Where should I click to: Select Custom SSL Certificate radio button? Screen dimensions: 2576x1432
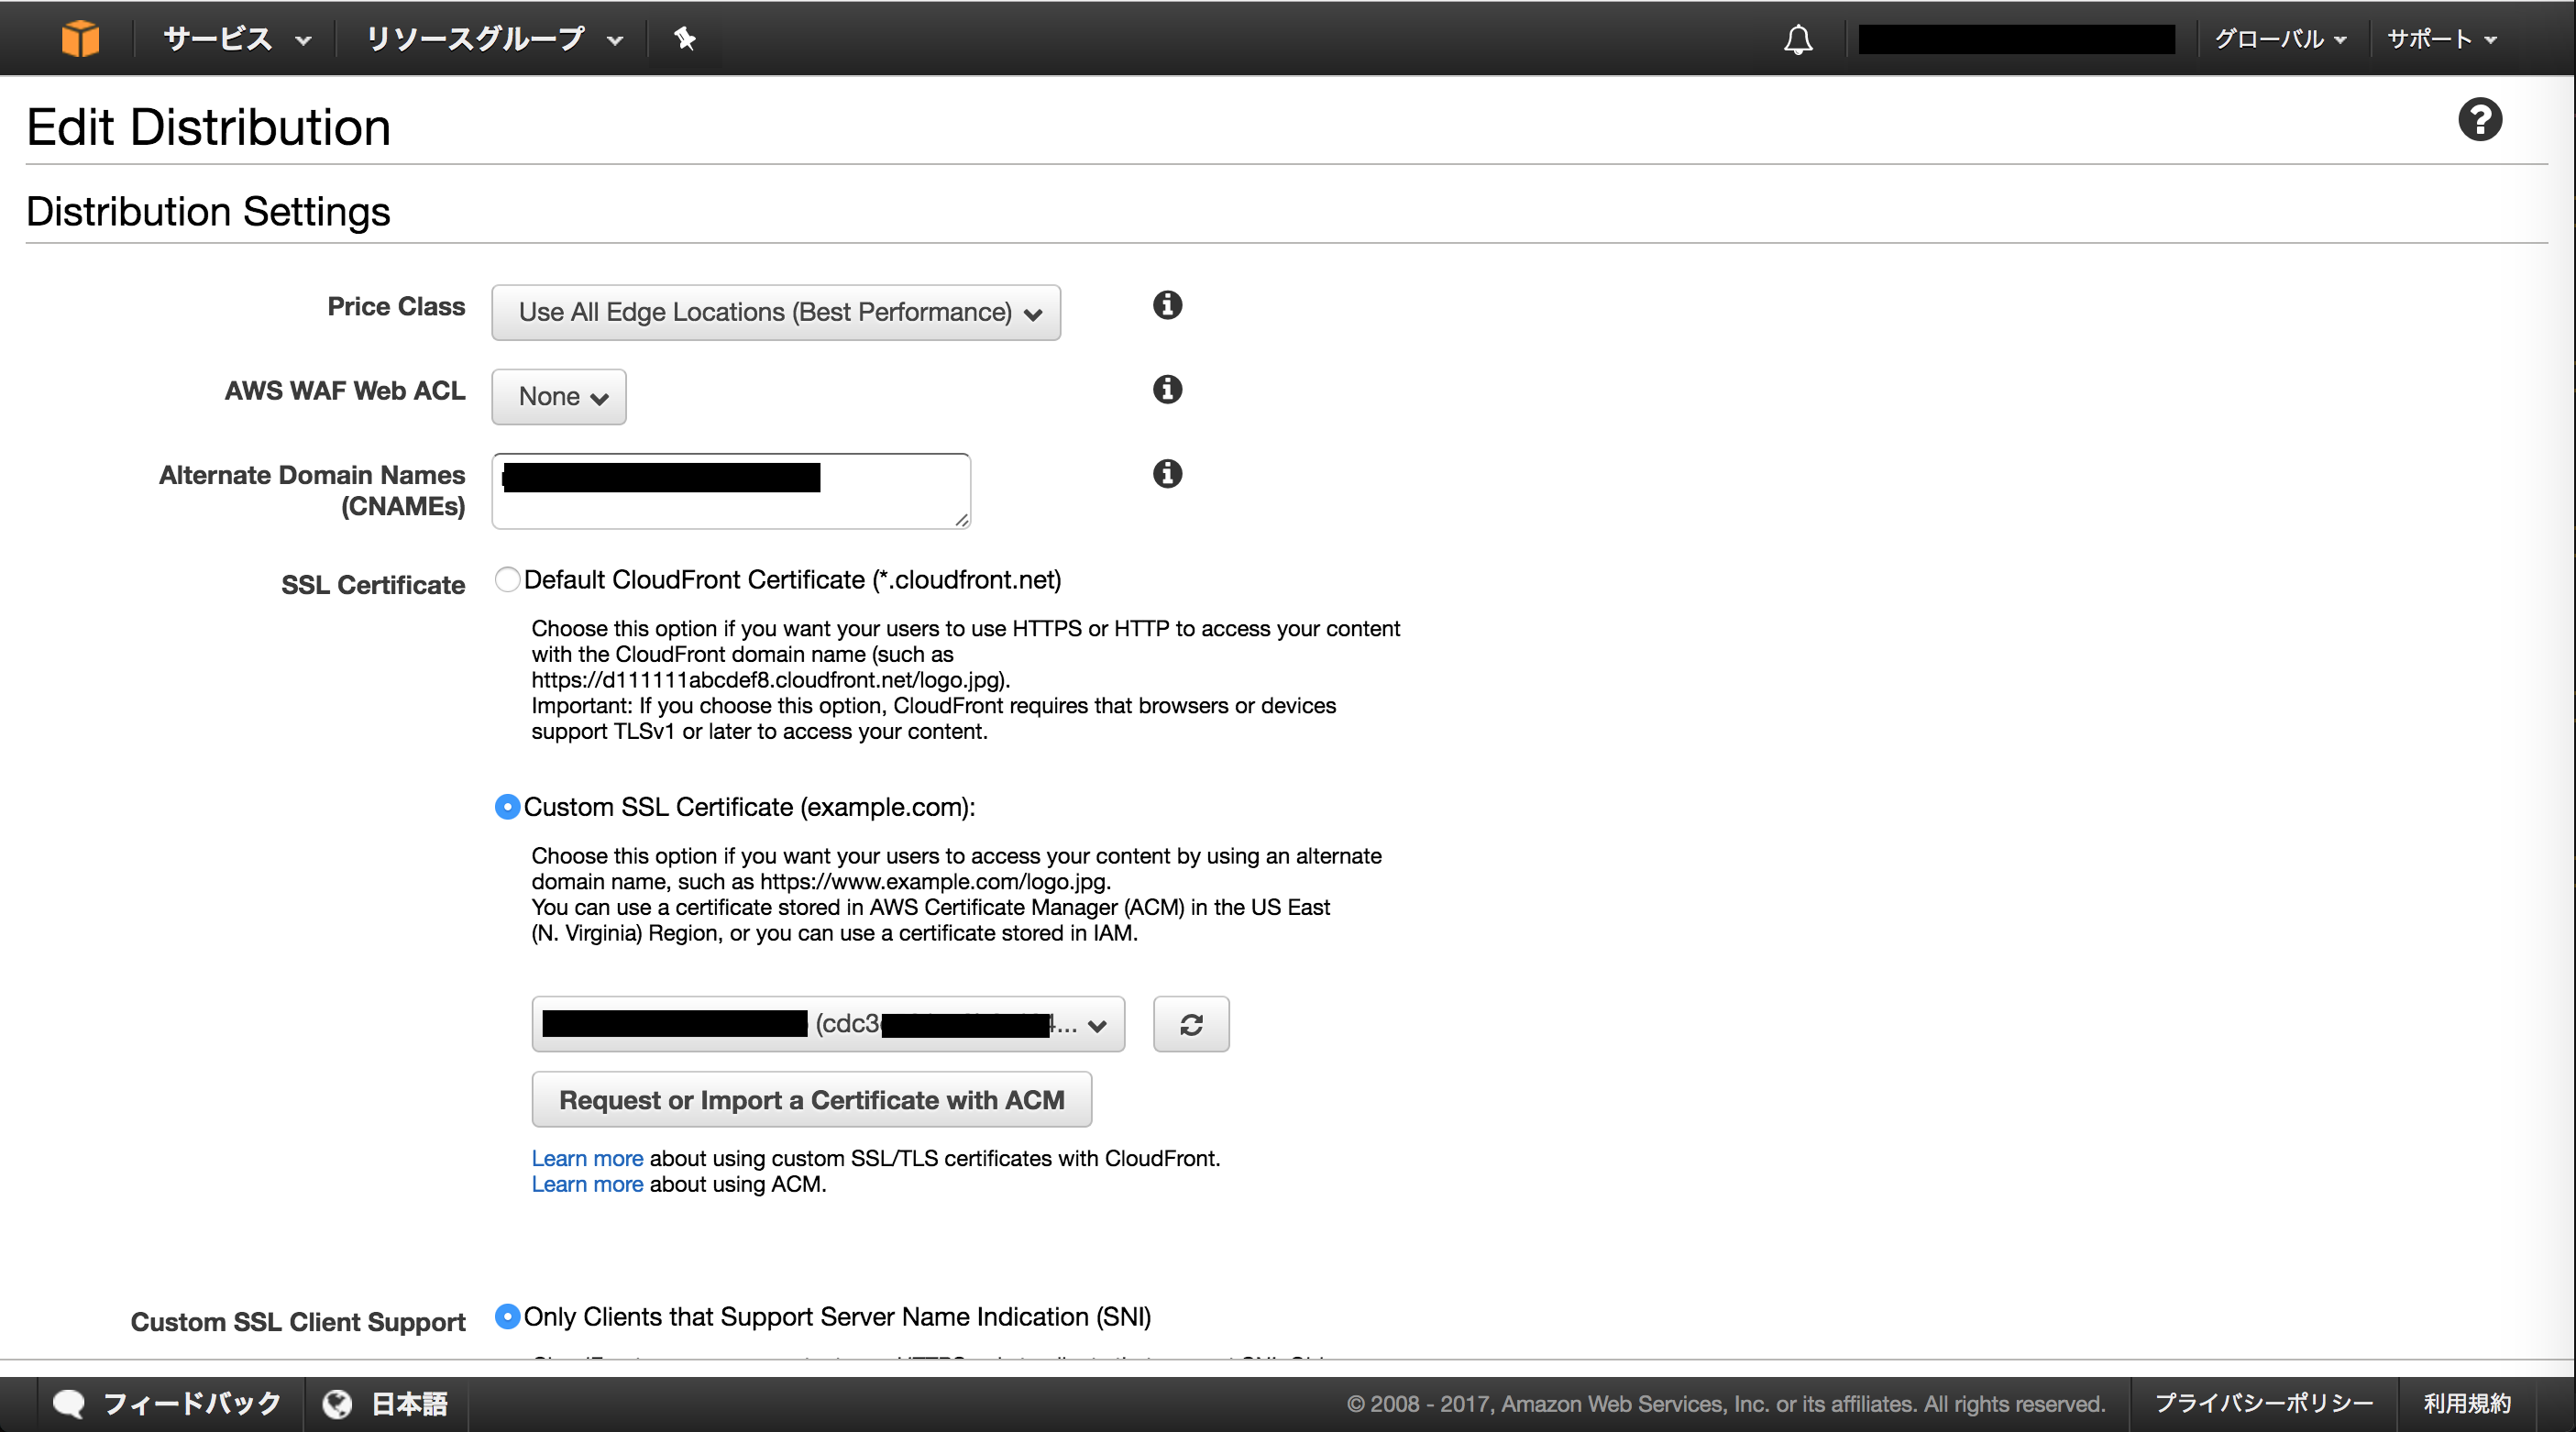[506, 808]
